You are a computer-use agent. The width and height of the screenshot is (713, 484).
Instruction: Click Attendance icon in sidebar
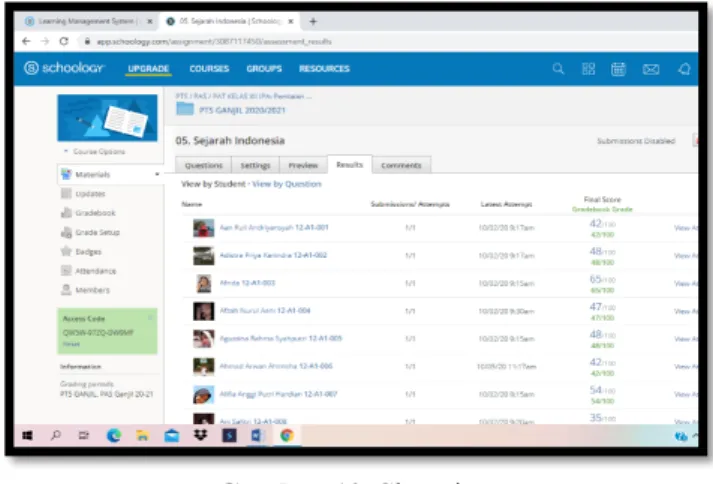[66, 271]
